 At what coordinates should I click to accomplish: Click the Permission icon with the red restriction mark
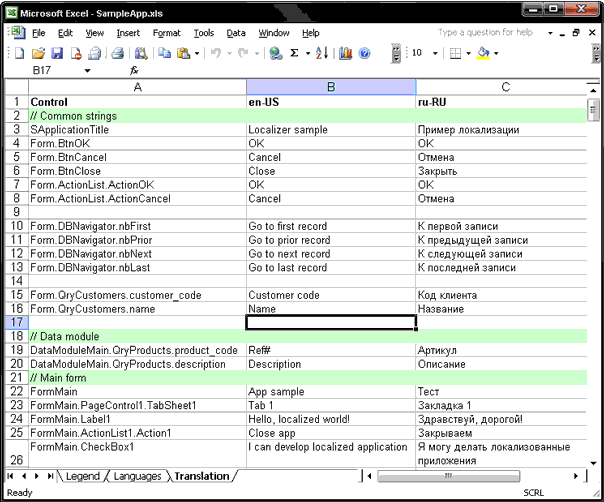click(x=76, y=53)
